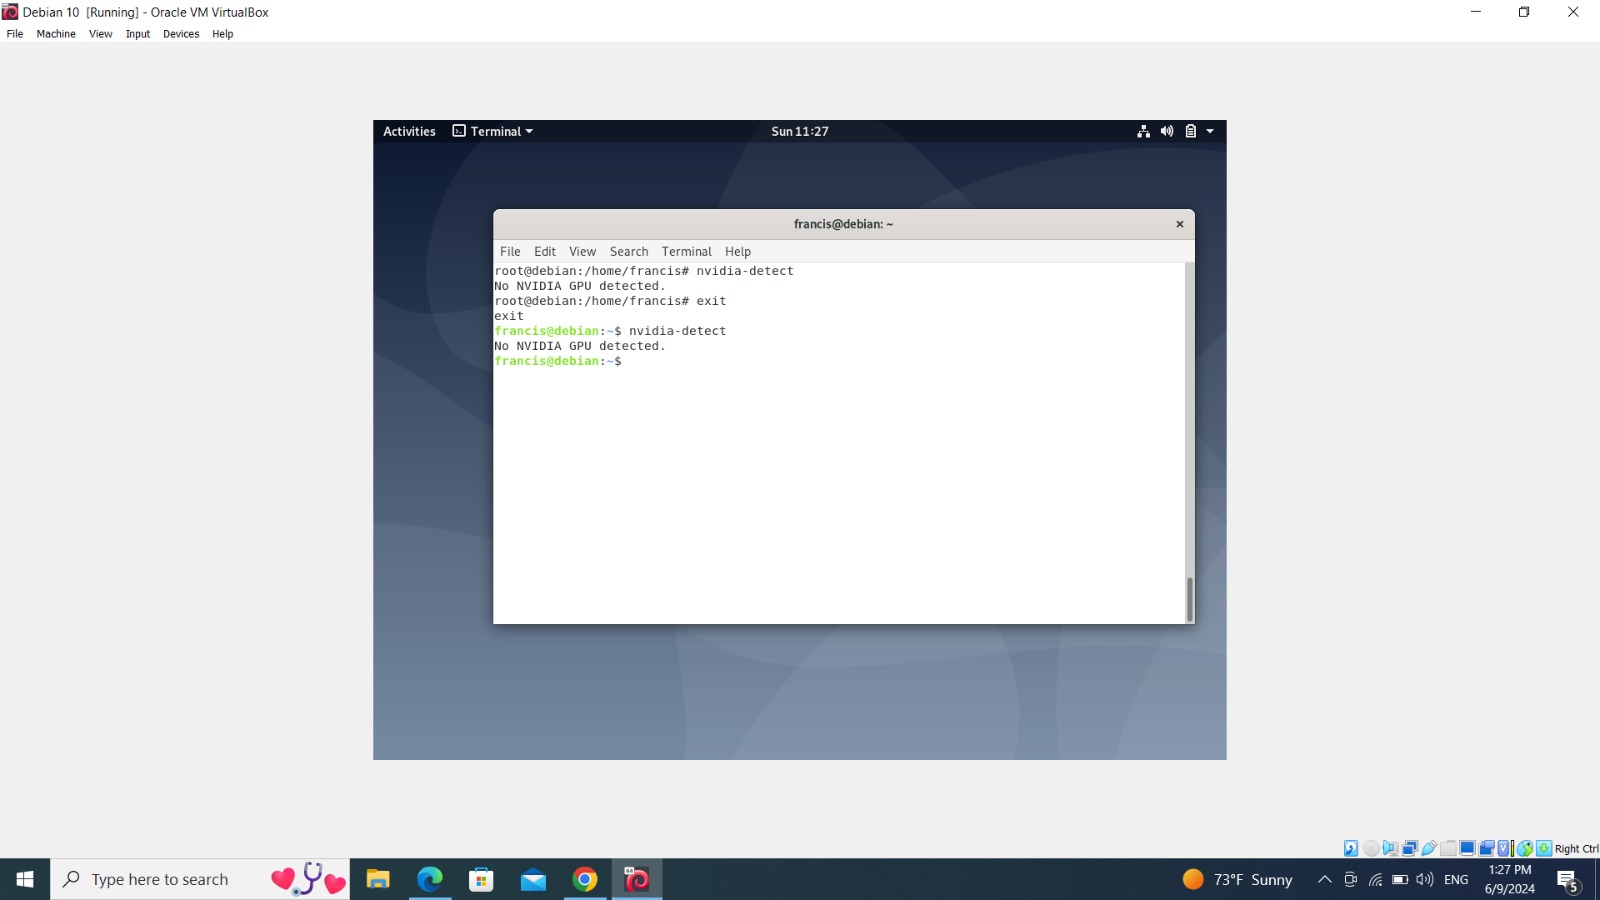Click the ENG language indicator
The image size is (1600, 900).
1456,879
